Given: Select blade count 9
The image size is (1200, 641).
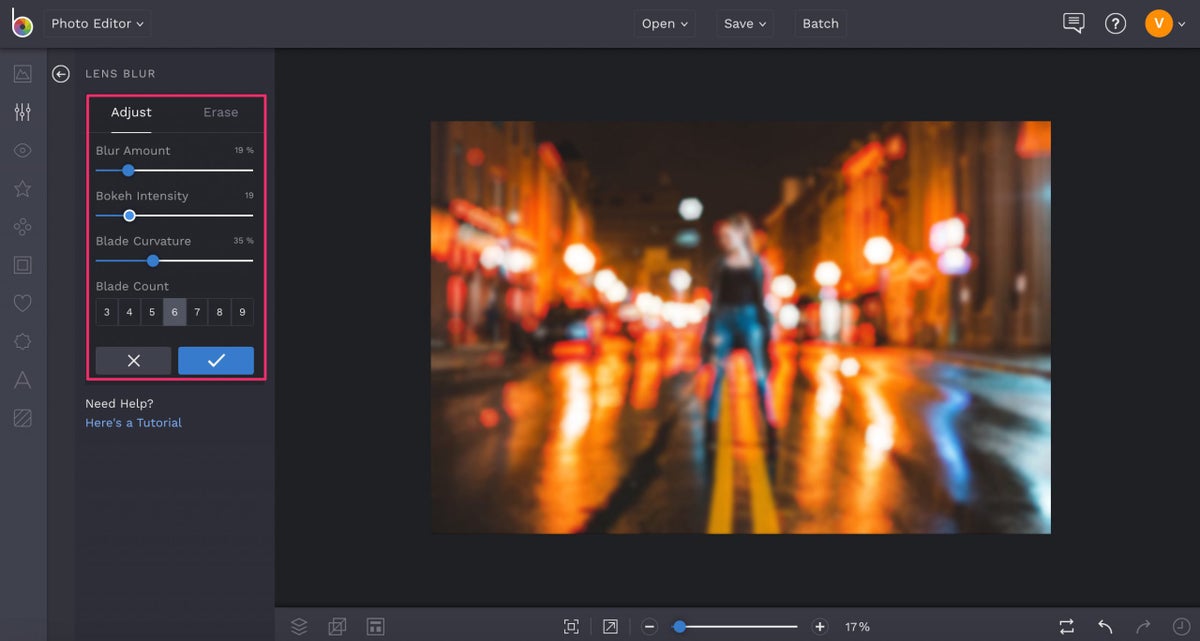Looking at the screenshot, I should (242, 312).
